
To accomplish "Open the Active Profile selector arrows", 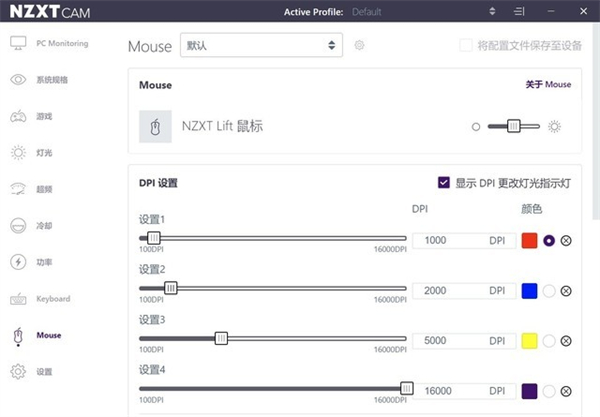I will (490, 11).
